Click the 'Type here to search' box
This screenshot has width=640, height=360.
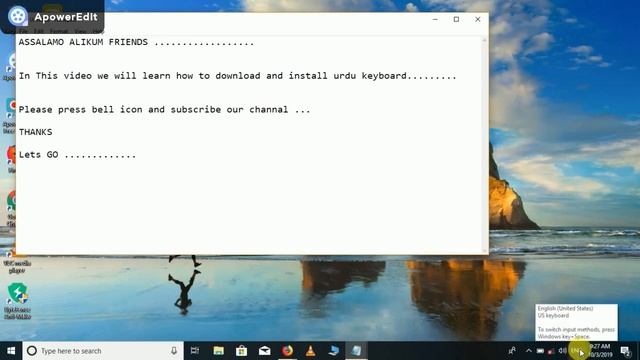[103, 351]
